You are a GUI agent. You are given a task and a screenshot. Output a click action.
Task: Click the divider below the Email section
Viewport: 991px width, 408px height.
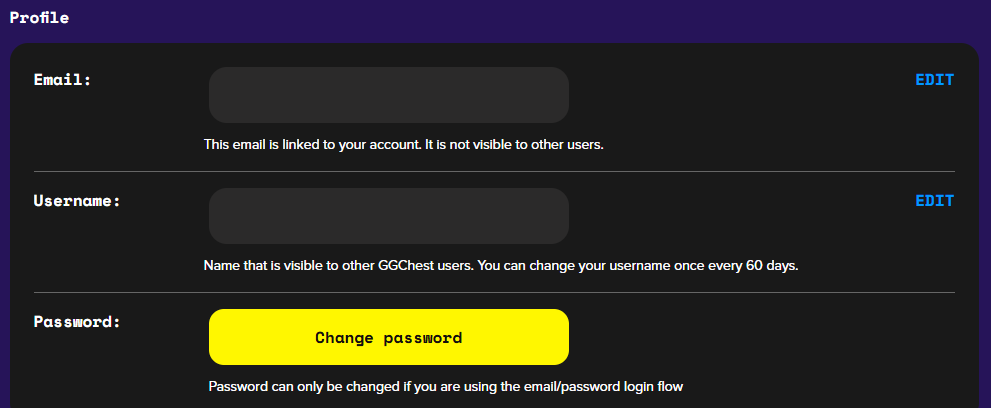click(x=494, y=172)
